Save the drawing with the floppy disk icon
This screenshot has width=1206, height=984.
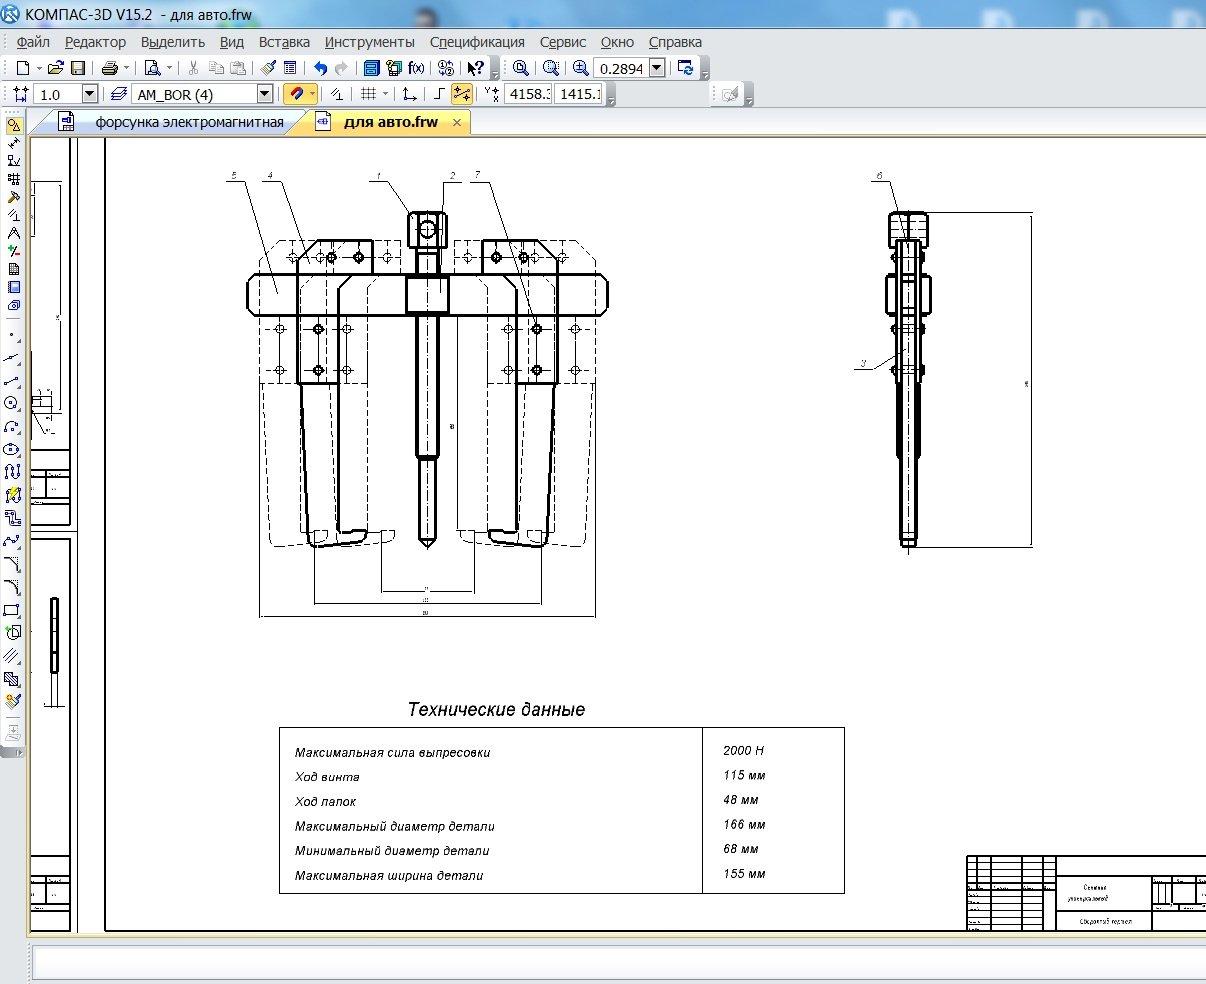[78, 68]
